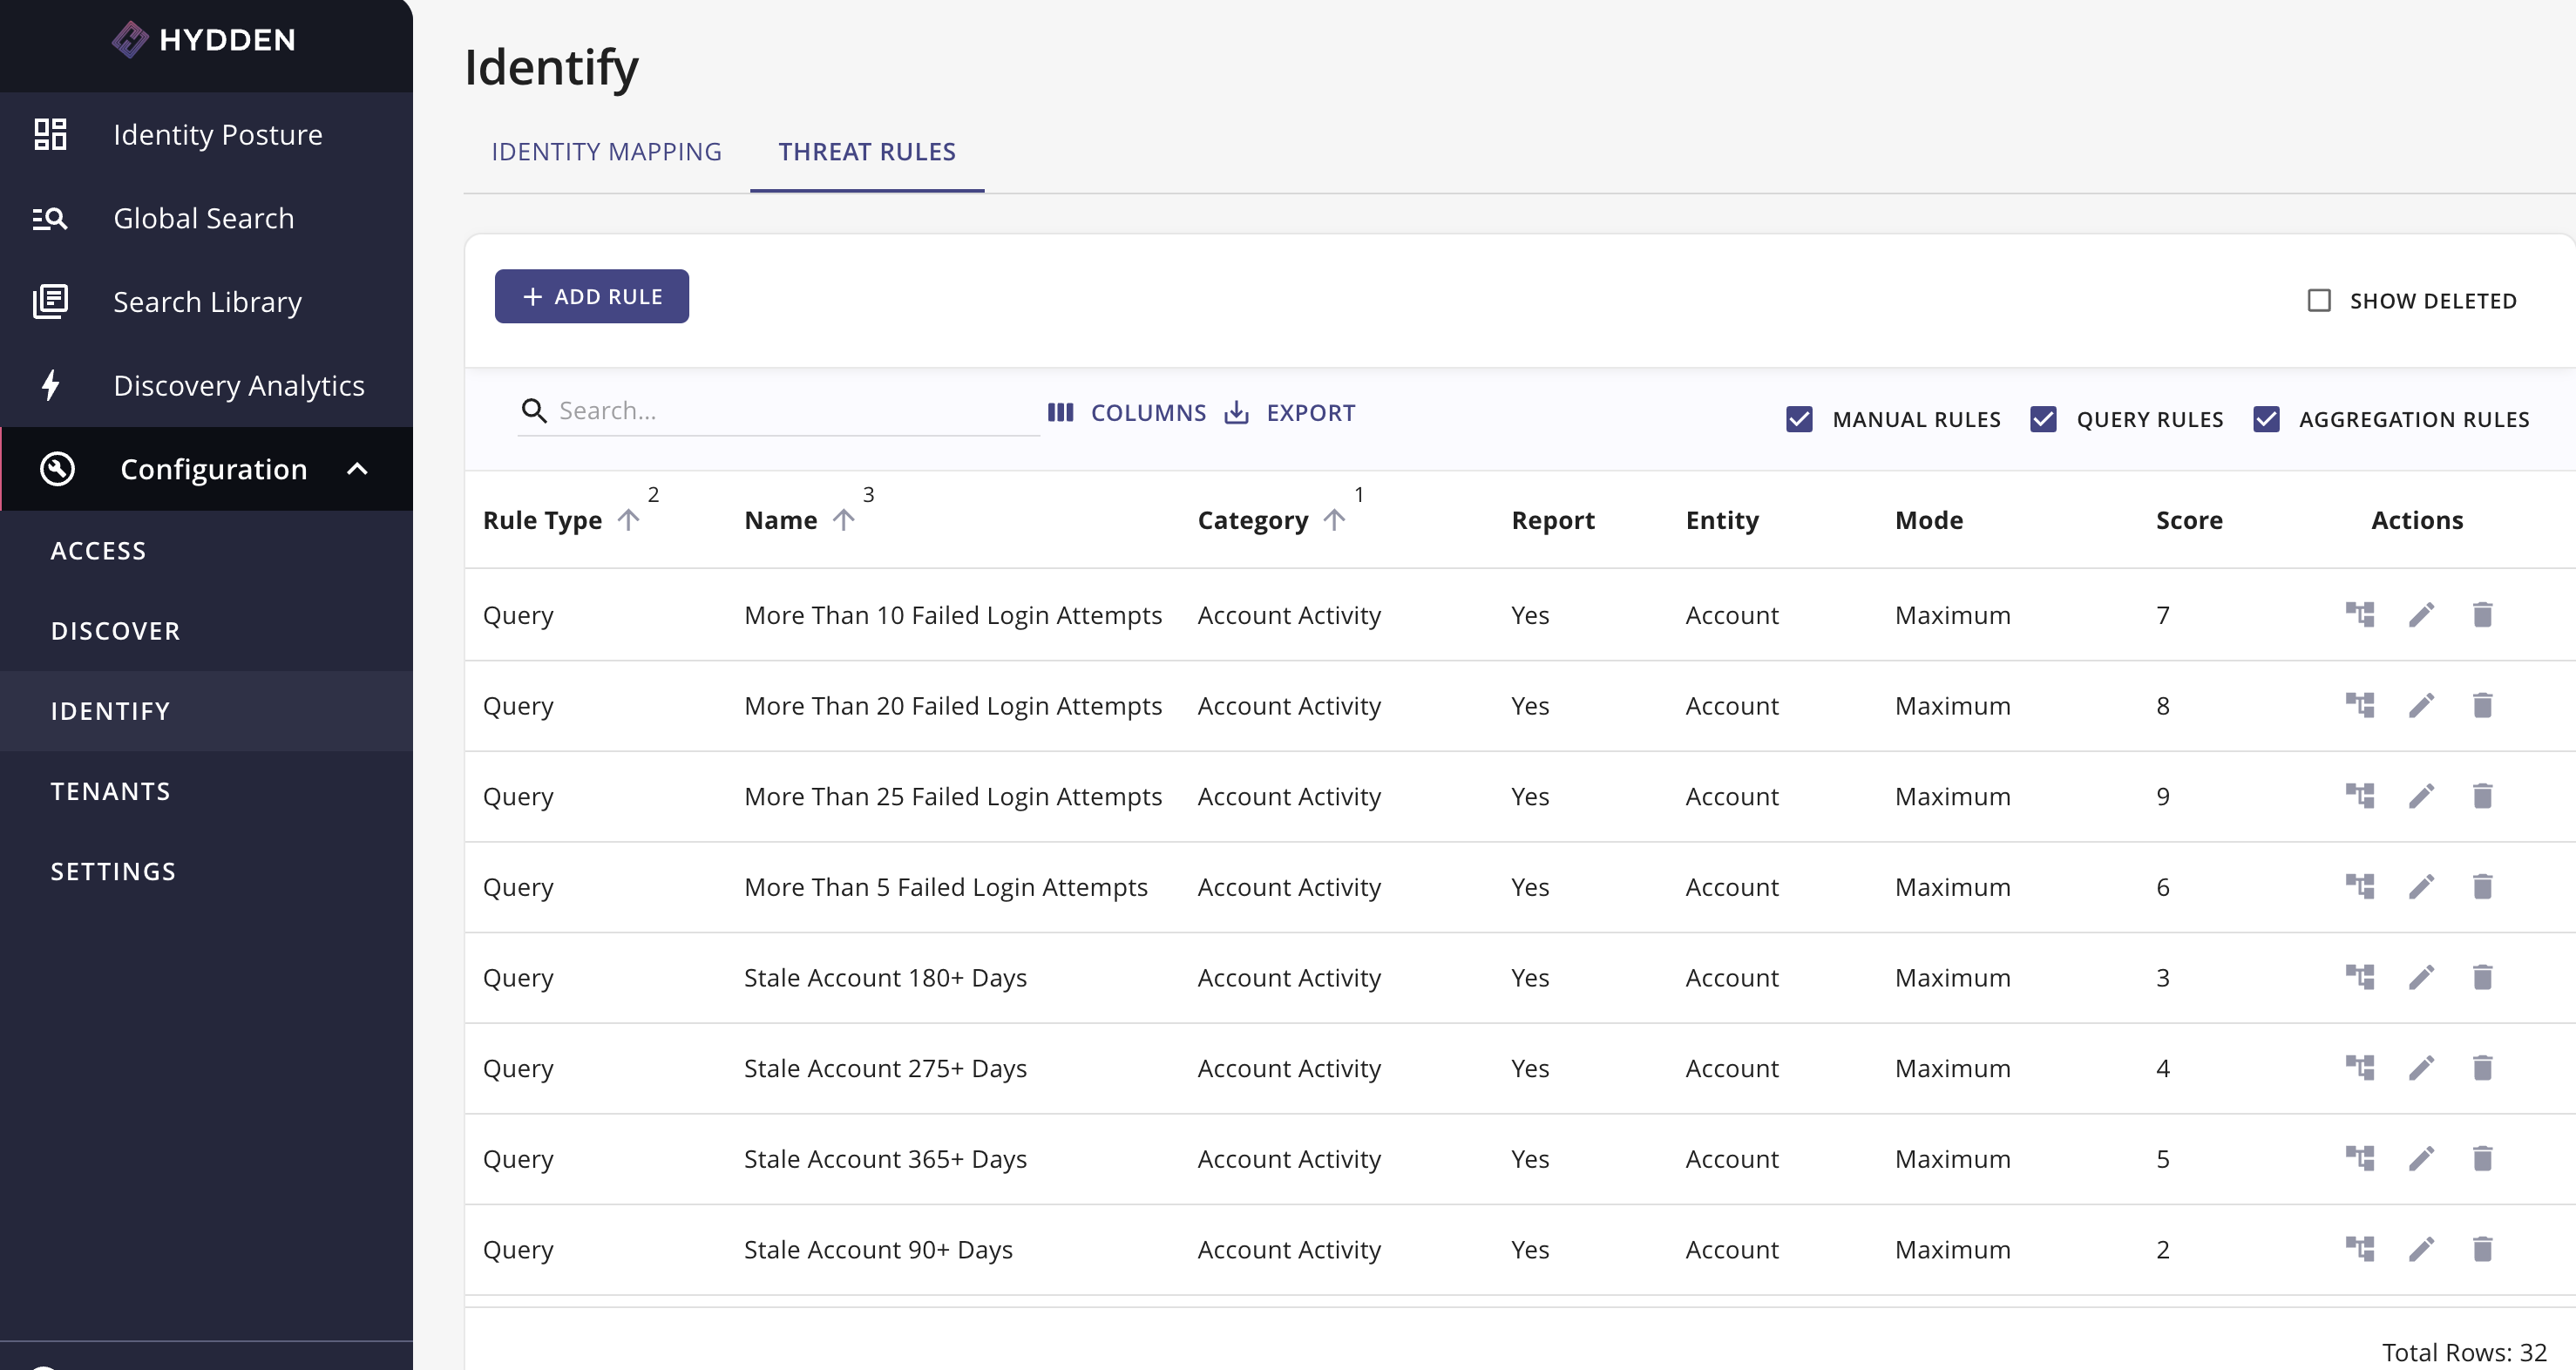2576x1370 pixels.
Task: Select the More Than 25 Failed Login Attempts name
Action: [x=953, y=796]
